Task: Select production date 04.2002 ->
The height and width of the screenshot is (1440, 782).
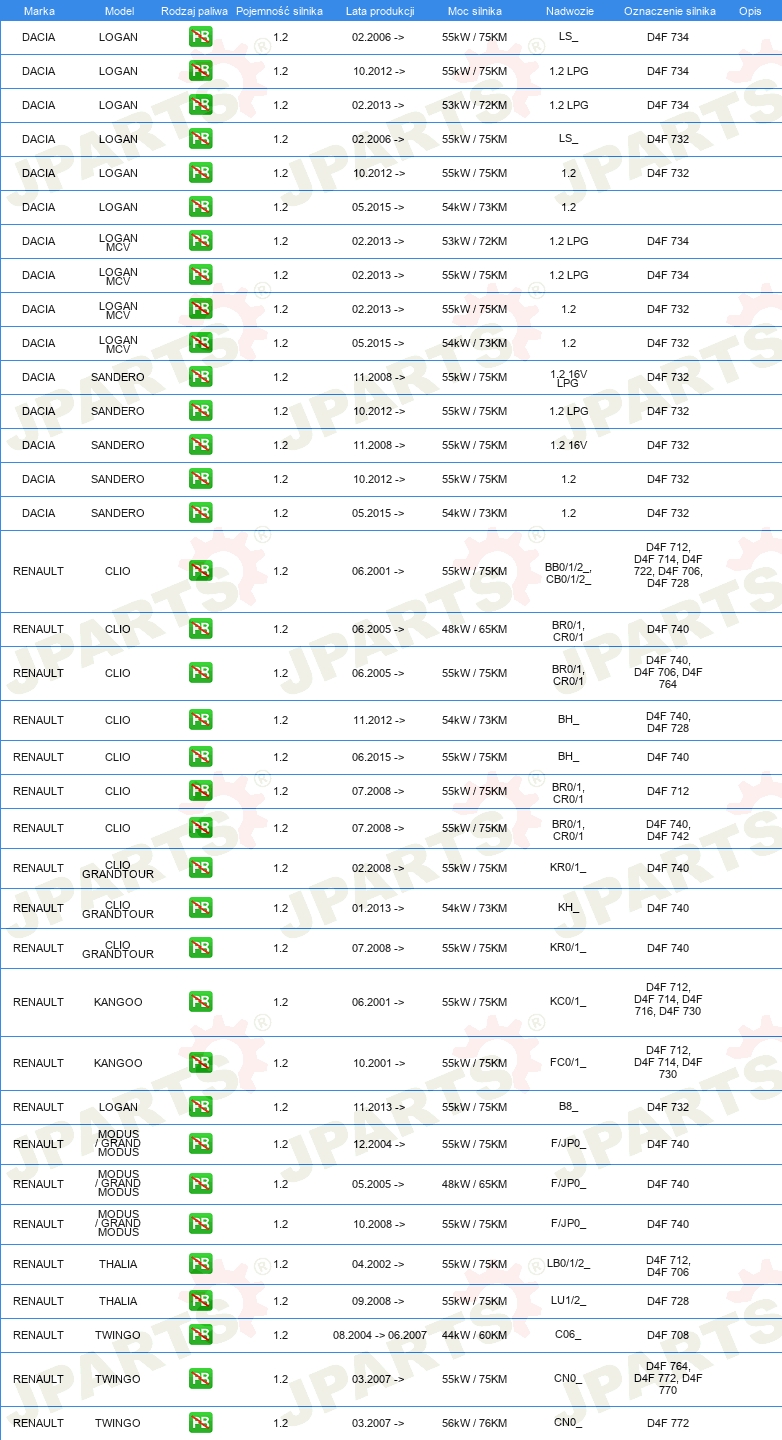Action: tap(379, 1264)
